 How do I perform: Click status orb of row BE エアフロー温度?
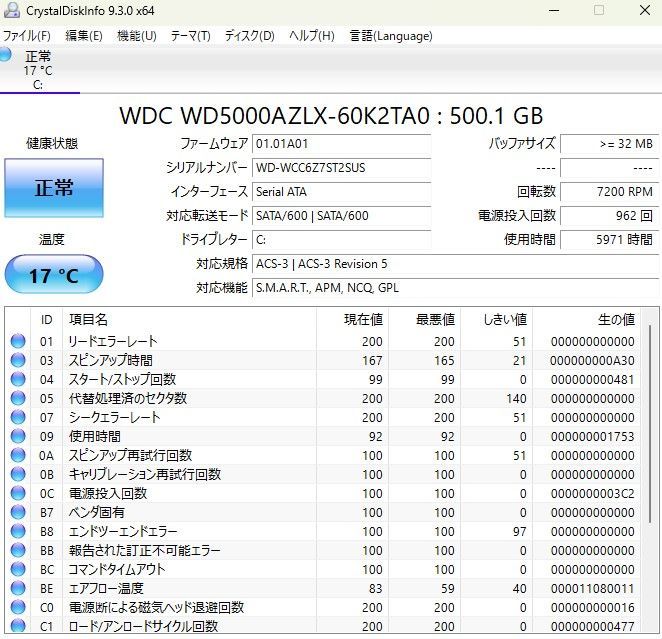(x=18, y=588)
